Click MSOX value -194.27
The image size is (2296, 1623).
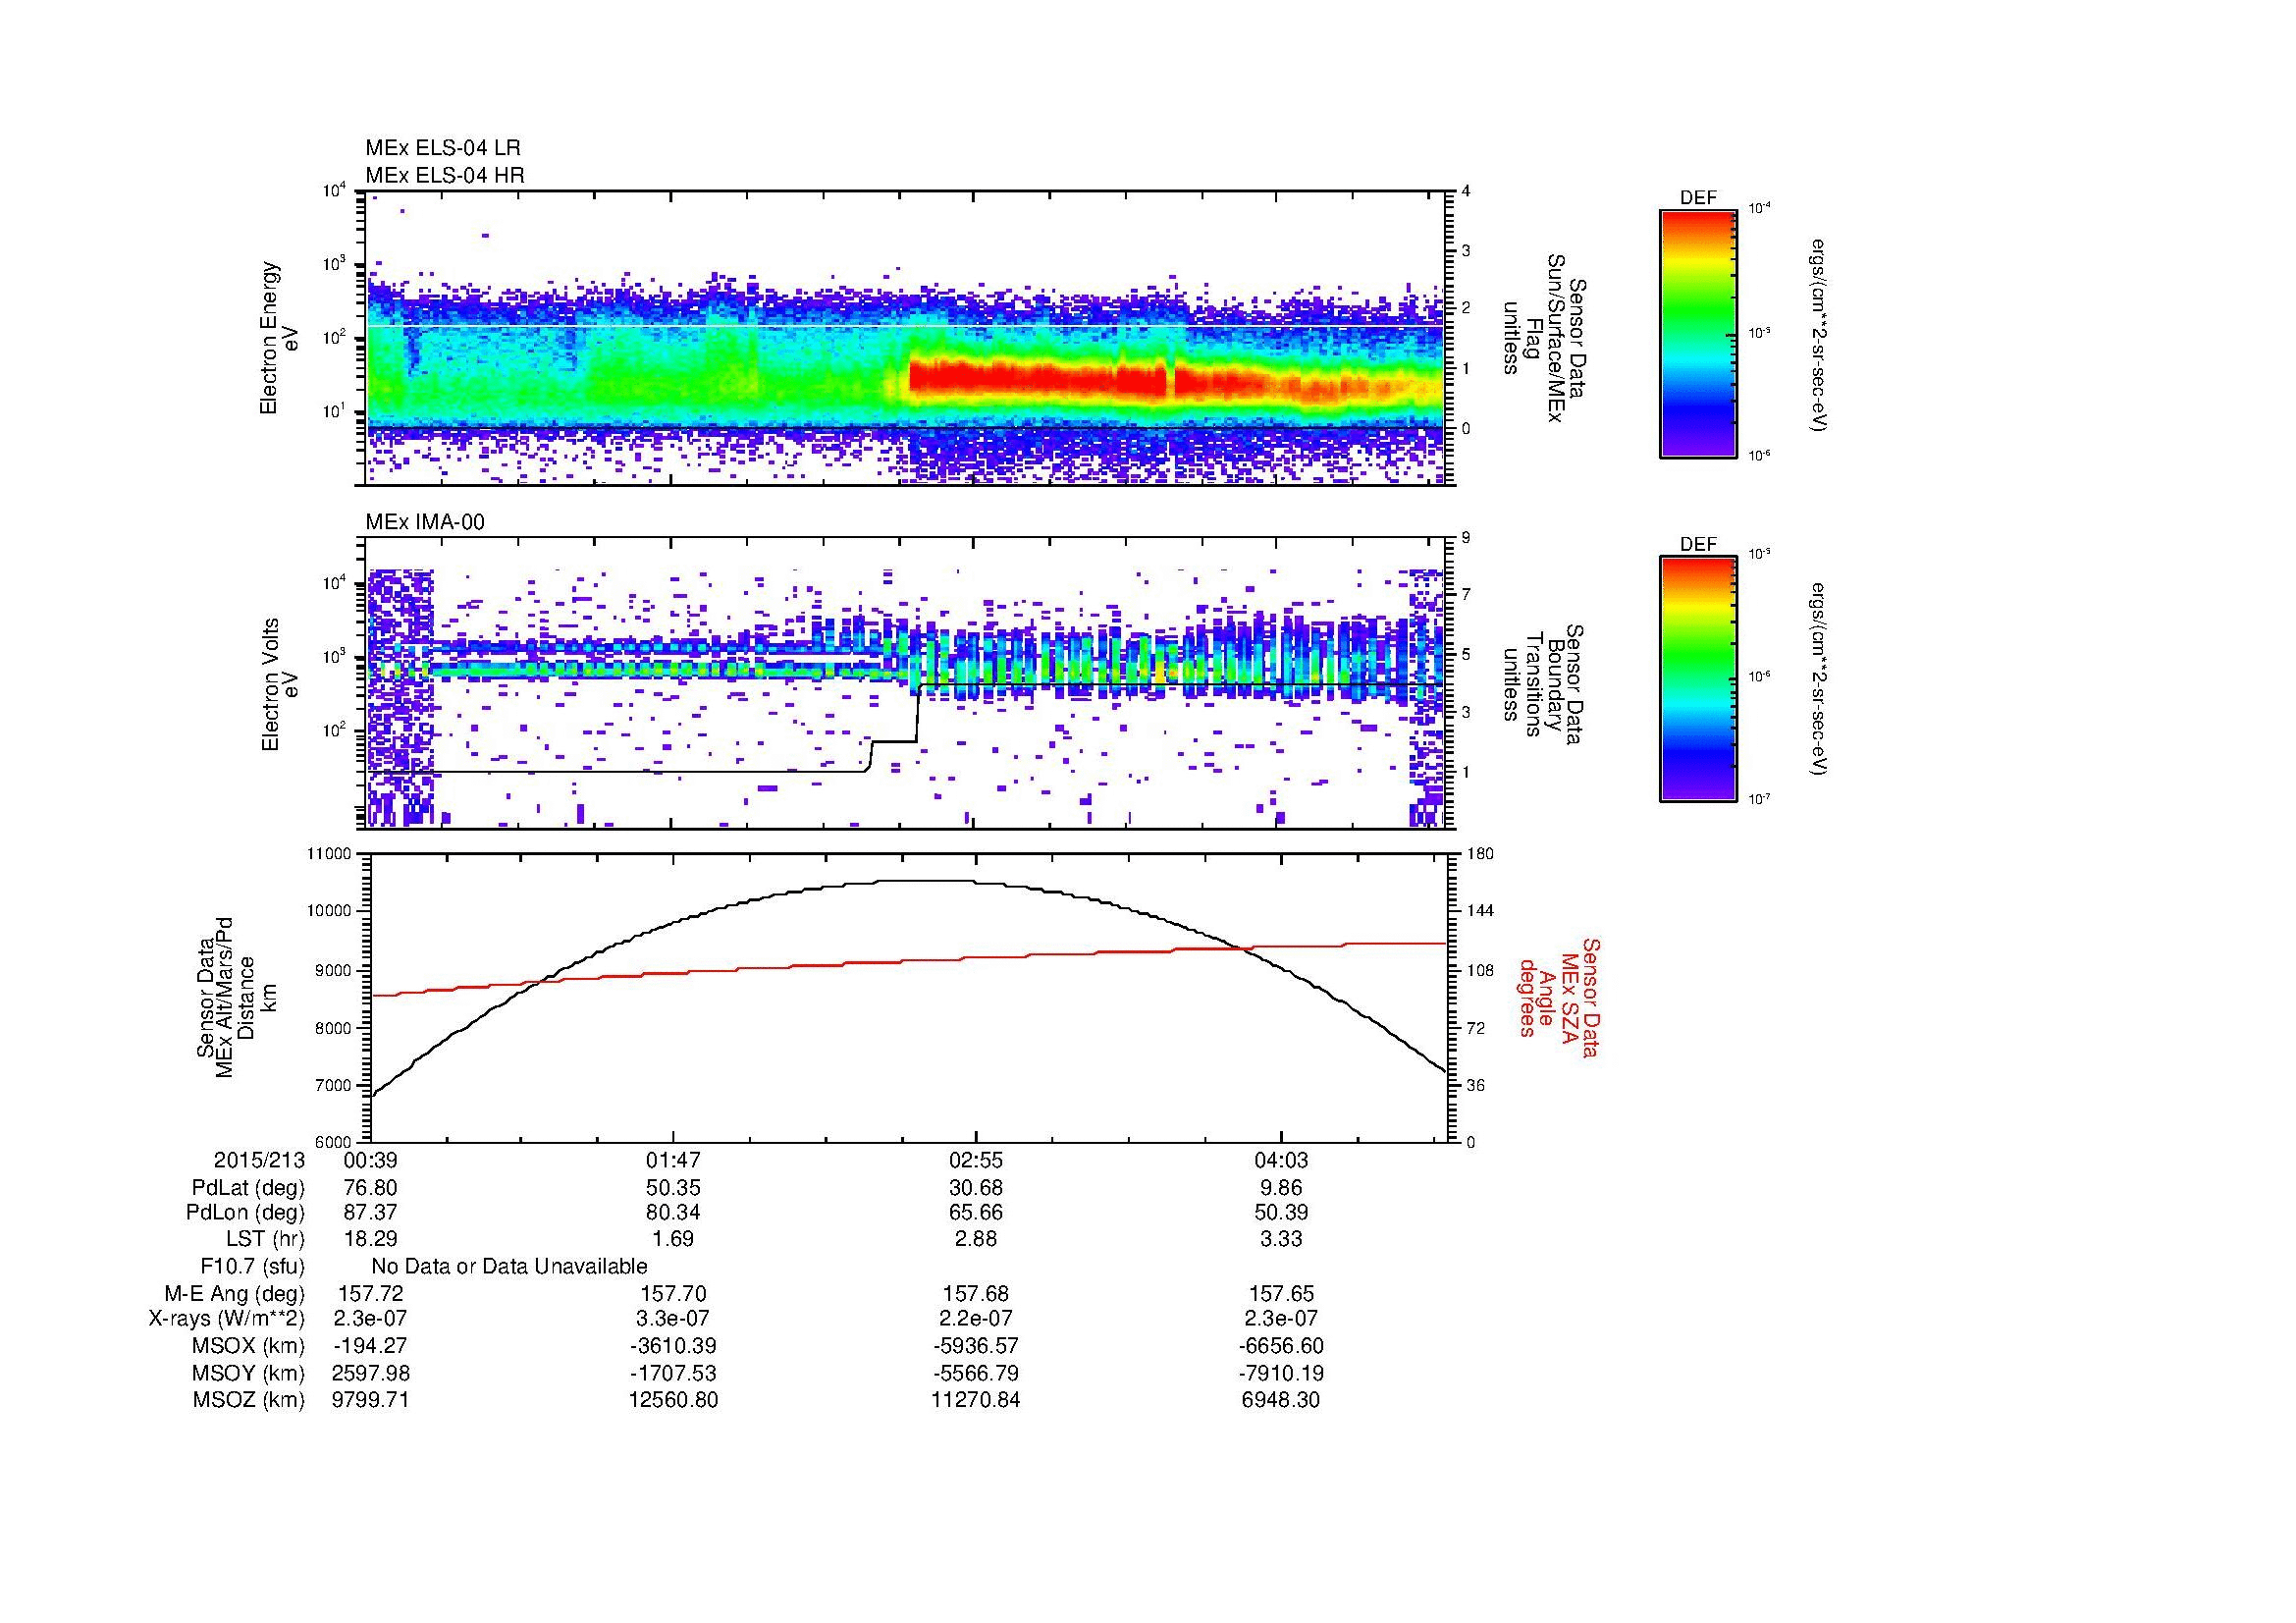[370, 1346]
